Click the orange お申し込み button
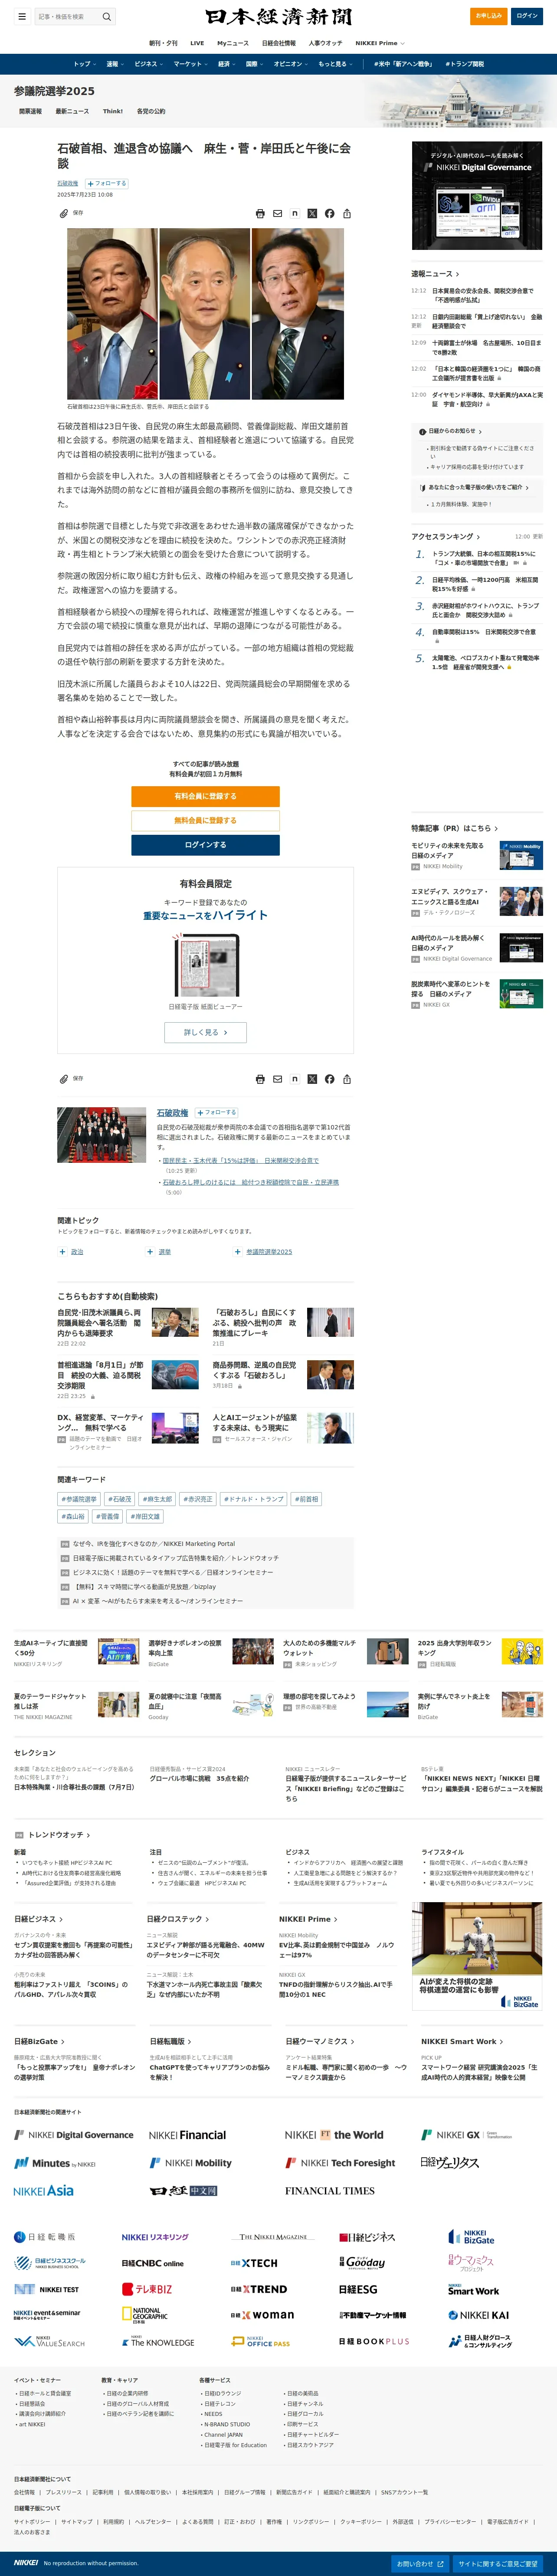 [x=488, y=16]
